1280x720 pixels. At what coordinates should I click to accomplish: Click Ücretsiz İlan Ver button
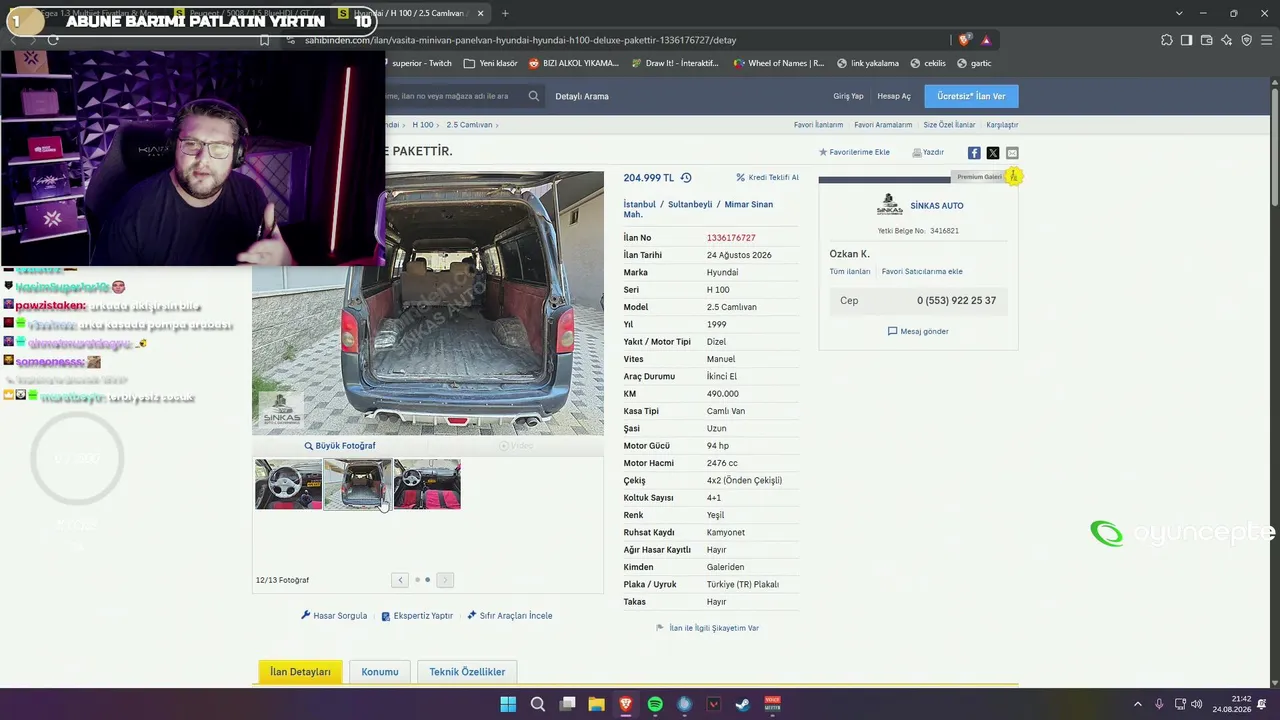(971, 96)
